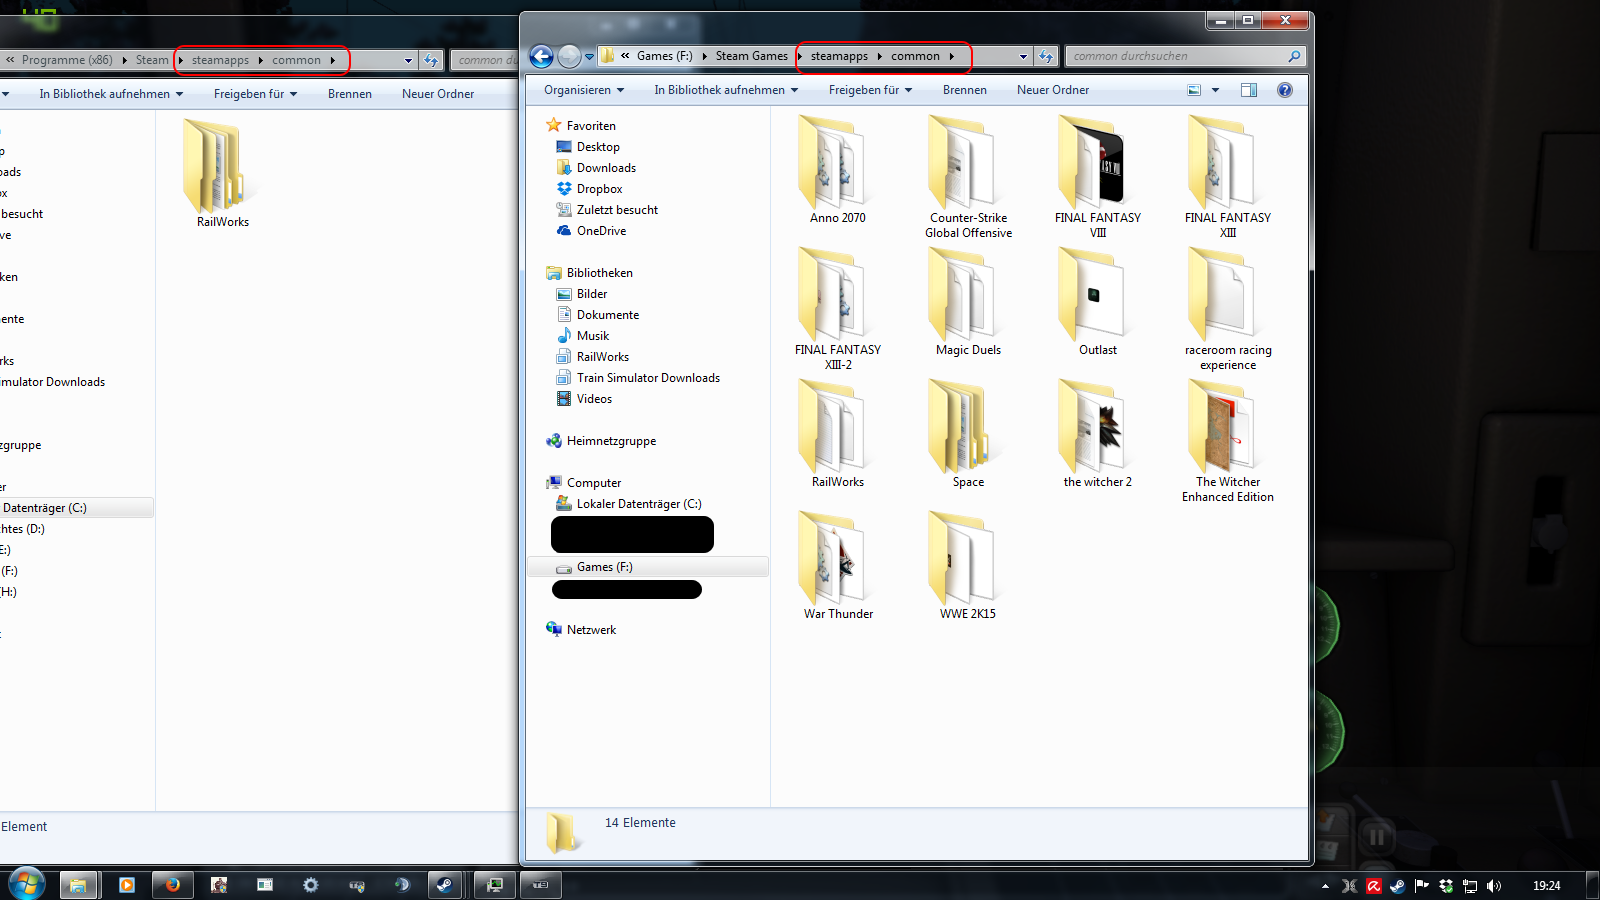The image size is (1600, 900).
Task: Go back using the Back arrow button
Action: click(x=541, y=56)
